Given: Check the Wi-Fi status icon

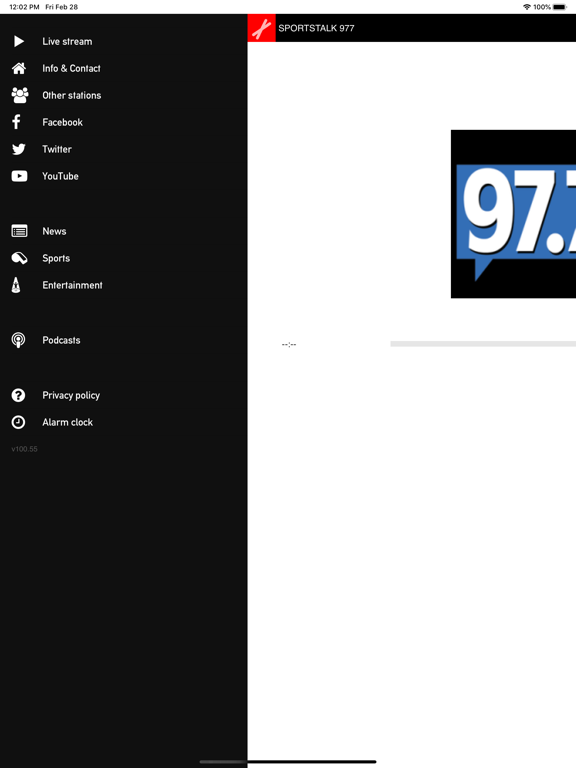Looking at the screenshot, I should point(527,7).
